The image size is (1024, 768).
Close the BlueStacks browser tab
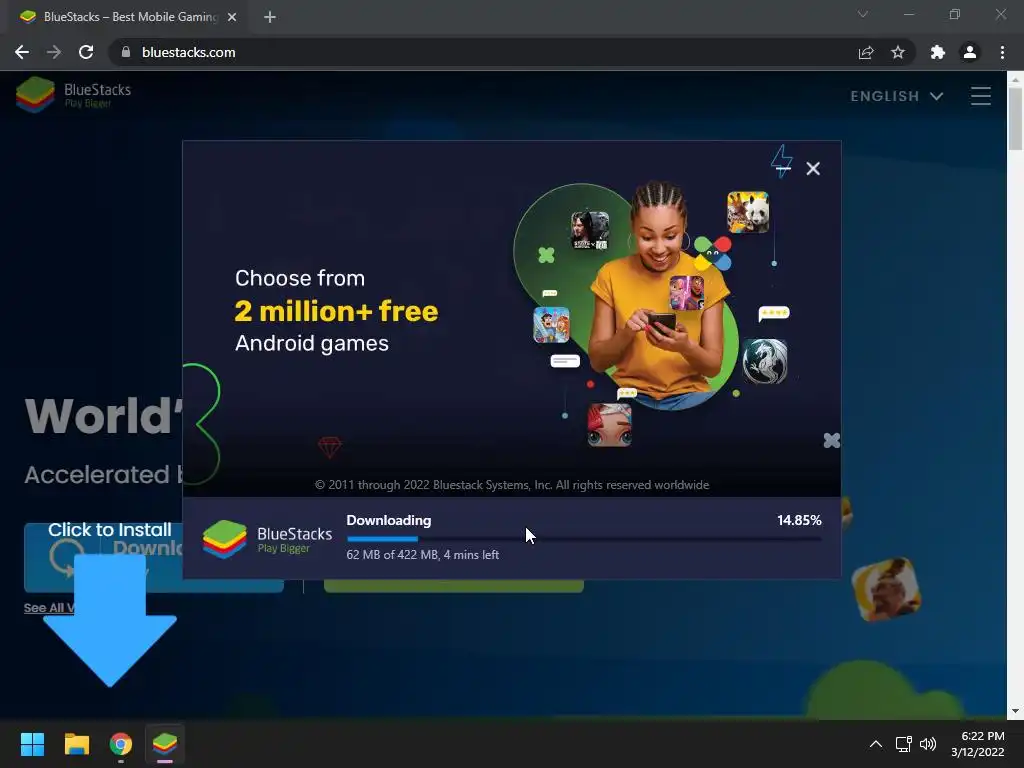(x=232, y=17)
